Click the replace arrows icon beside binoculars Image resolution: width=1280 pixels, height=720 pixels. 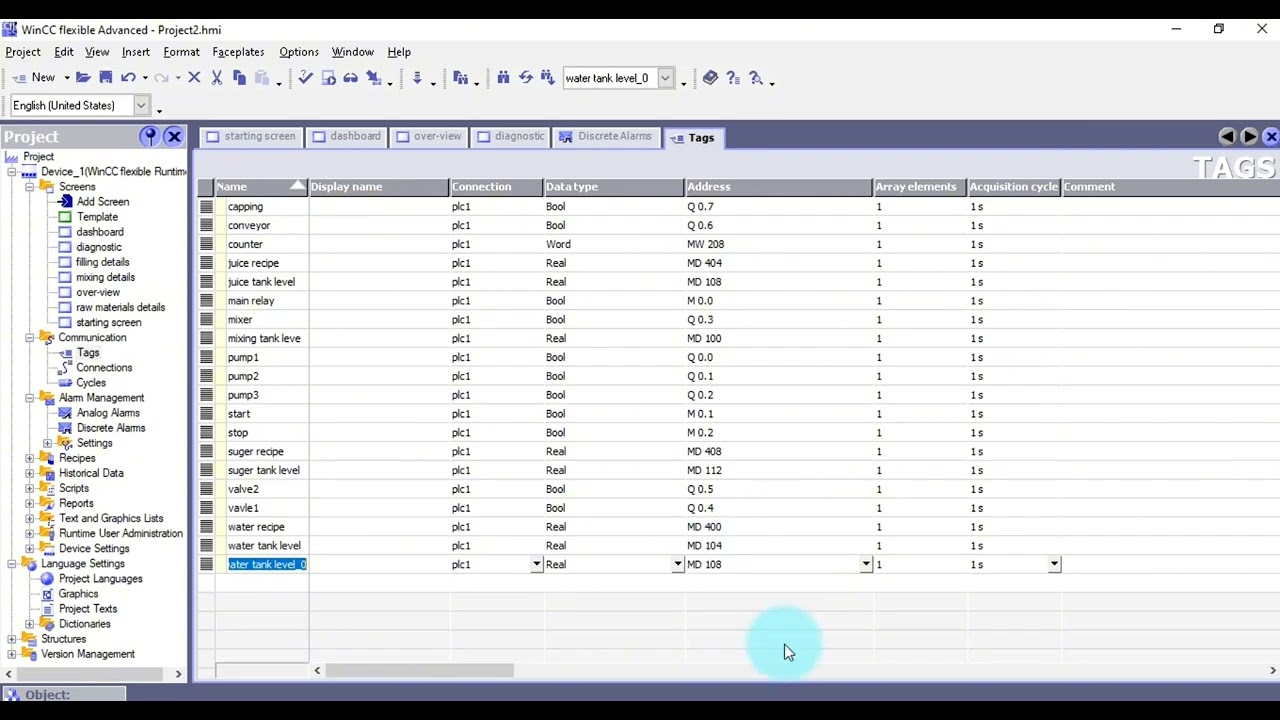(525, 77)
